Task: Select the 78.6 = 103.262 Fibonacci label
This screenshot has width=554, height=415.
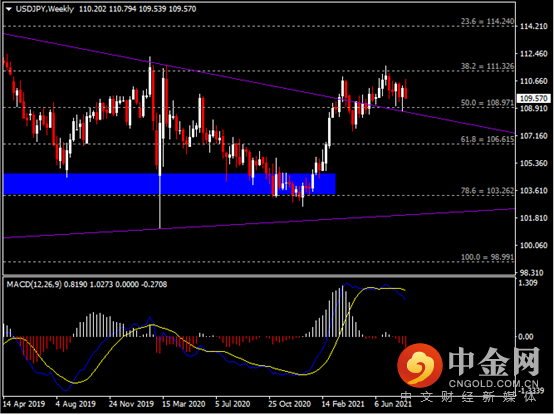Action: (x=487, y=191)
